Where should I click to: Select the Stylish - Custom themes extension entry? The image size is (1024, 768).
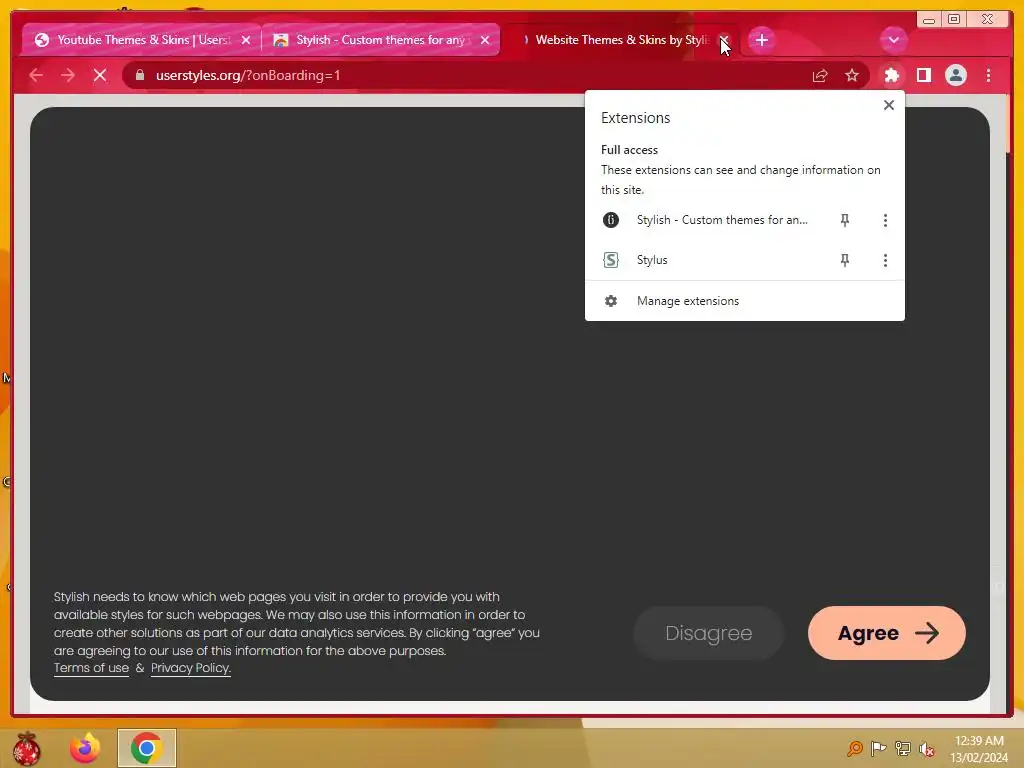tap(722, 220)
